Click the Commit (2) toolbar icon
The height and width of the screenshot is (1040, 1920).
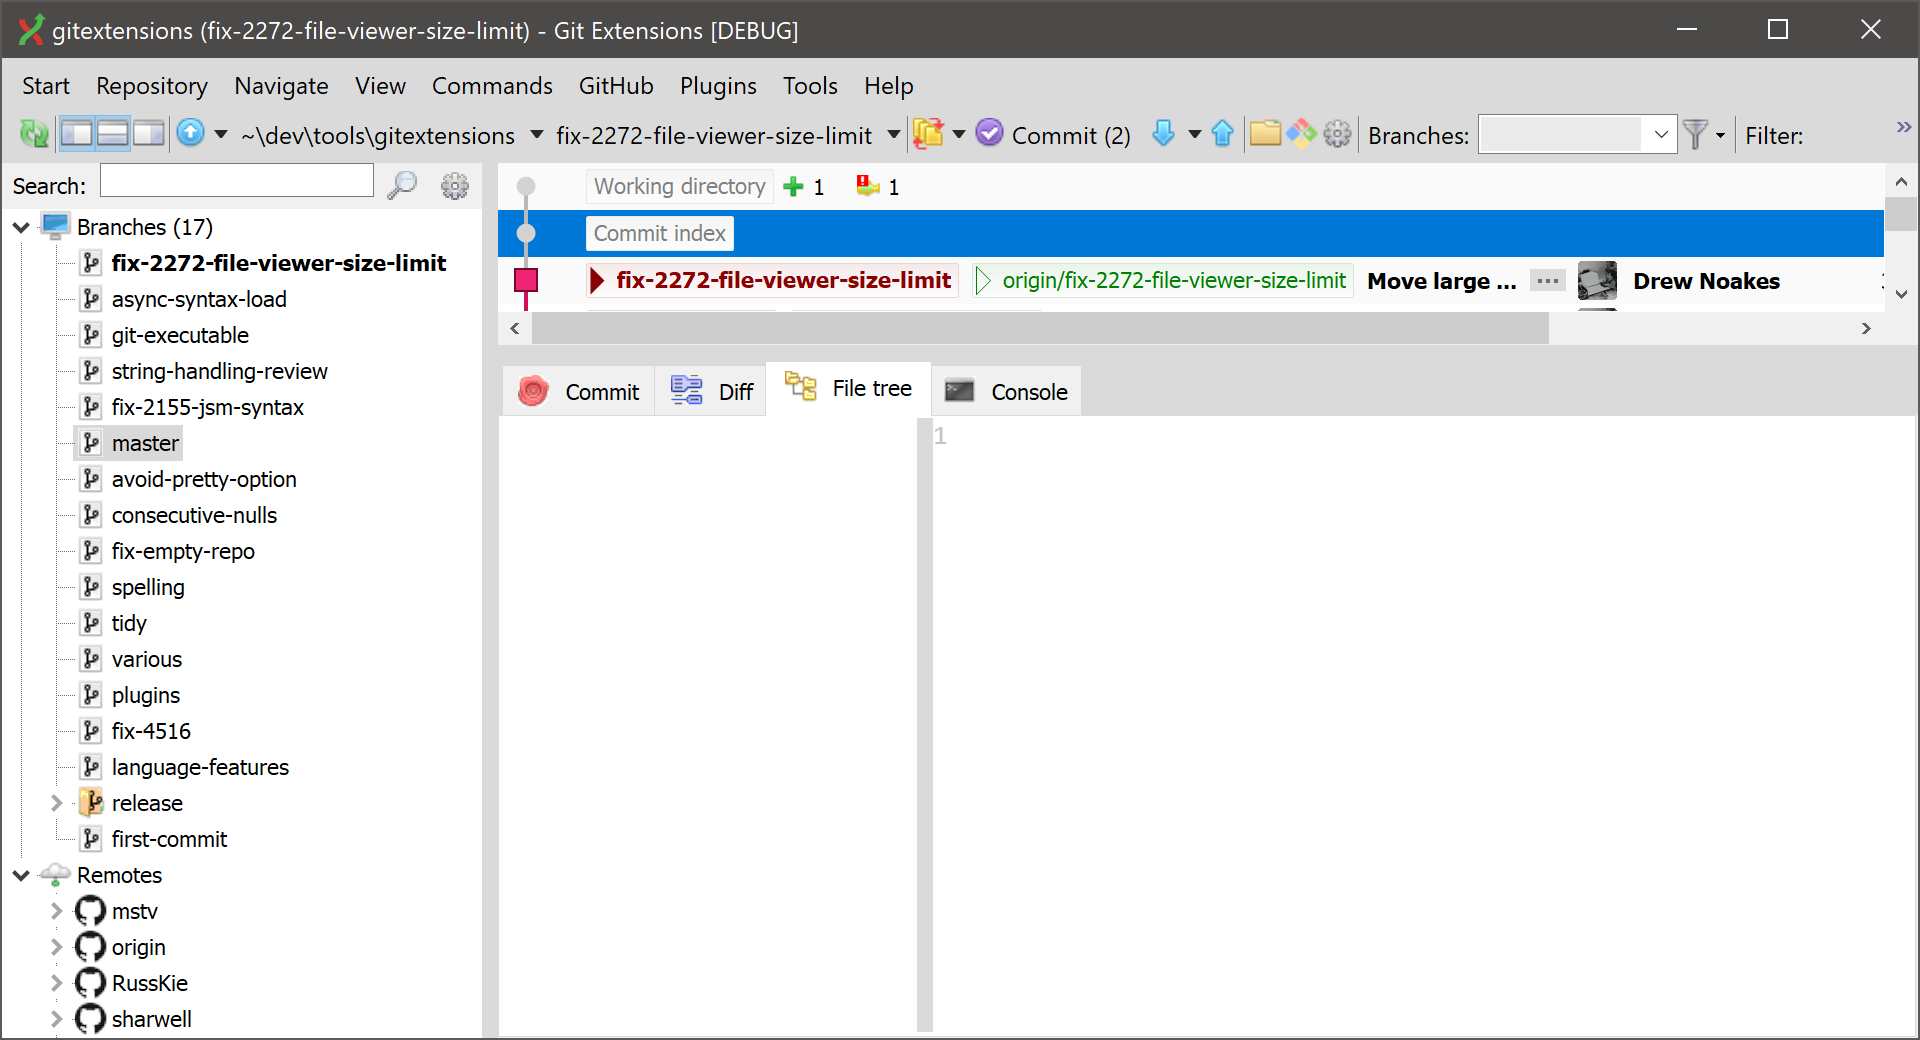pos(990,133)
